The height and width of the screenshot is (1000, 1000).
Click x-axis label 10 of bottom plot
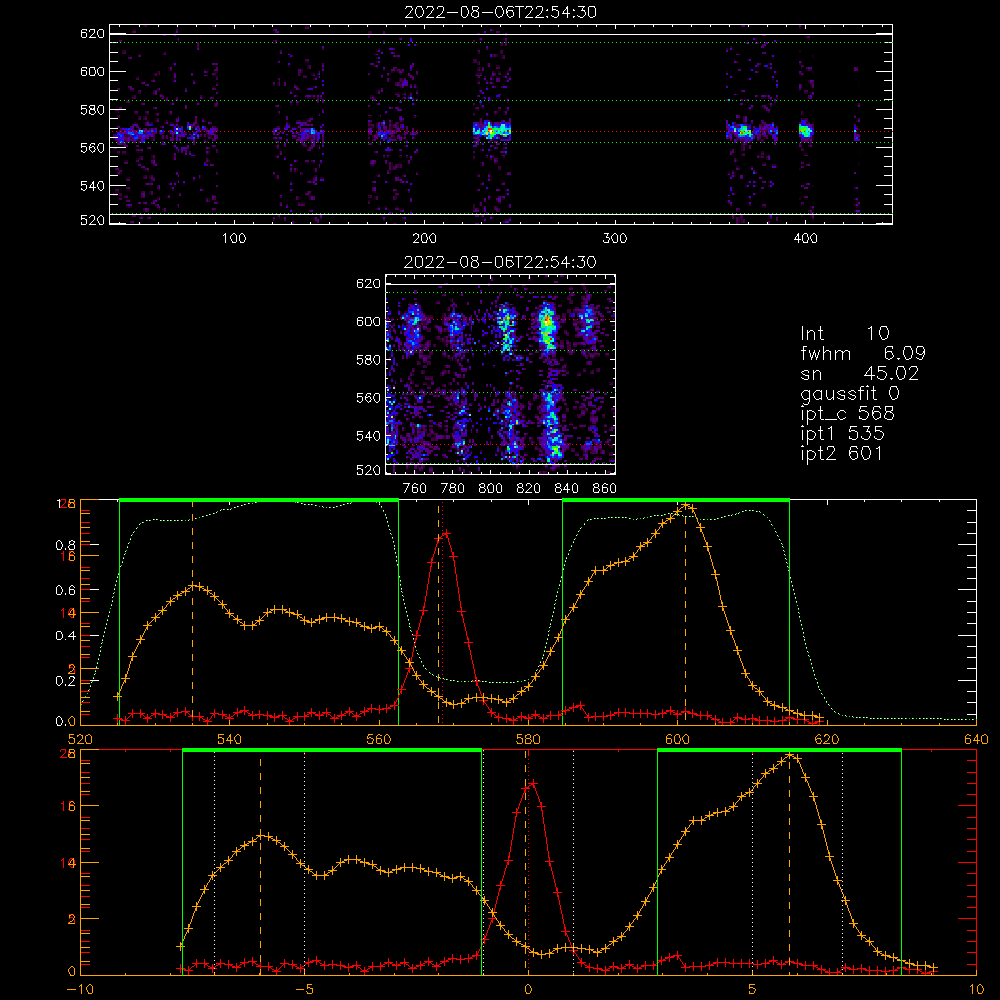pos(976,989)
